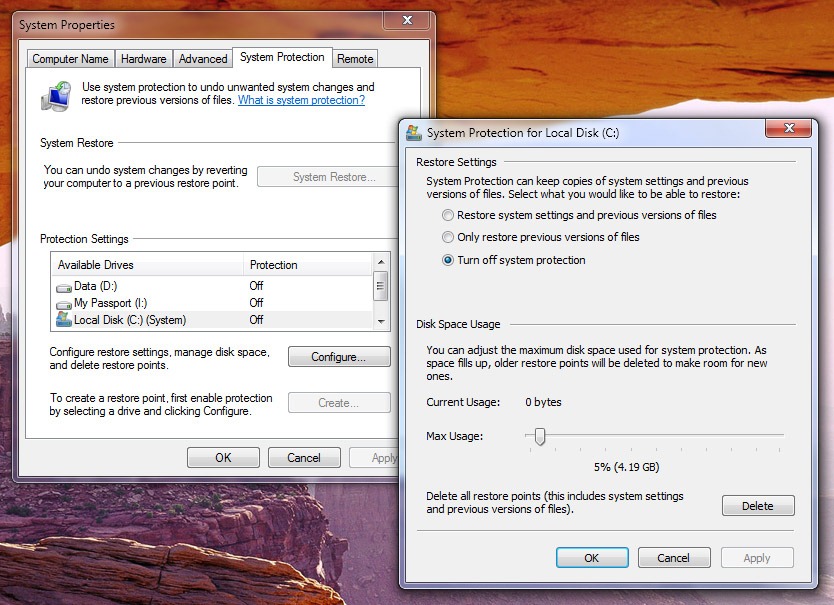This screenshot has width=834, height=605.
Task: Choose Only restore previous versions of files
Action: point(449,238)
